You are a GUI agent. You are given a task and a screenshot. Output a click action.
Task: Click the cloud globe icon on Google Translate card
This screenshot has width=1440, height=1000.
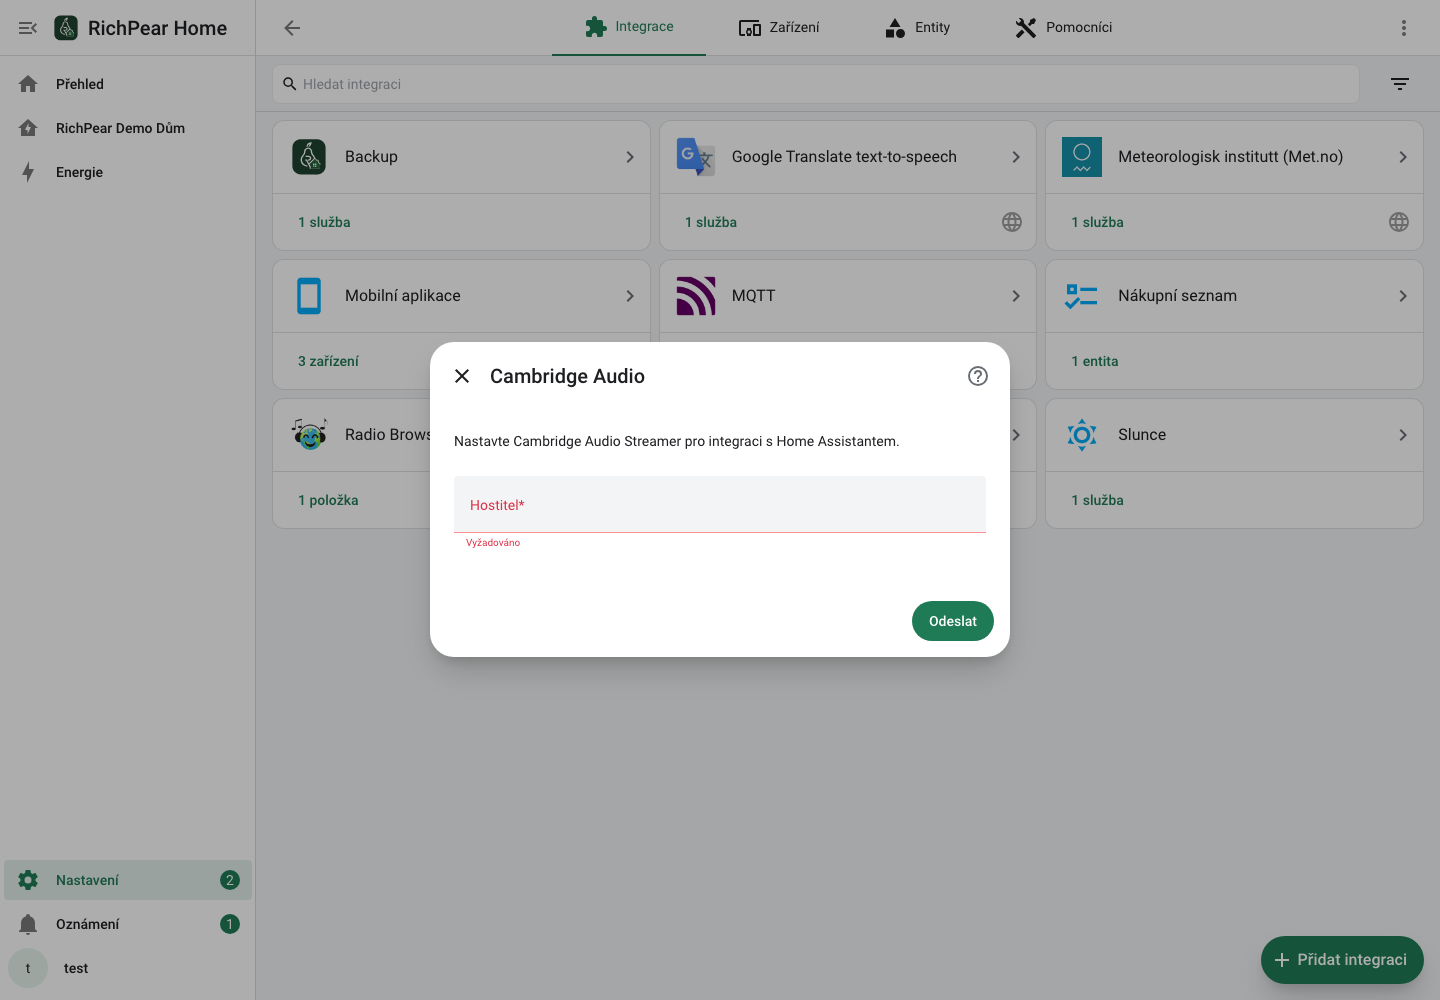[1012, 222]
